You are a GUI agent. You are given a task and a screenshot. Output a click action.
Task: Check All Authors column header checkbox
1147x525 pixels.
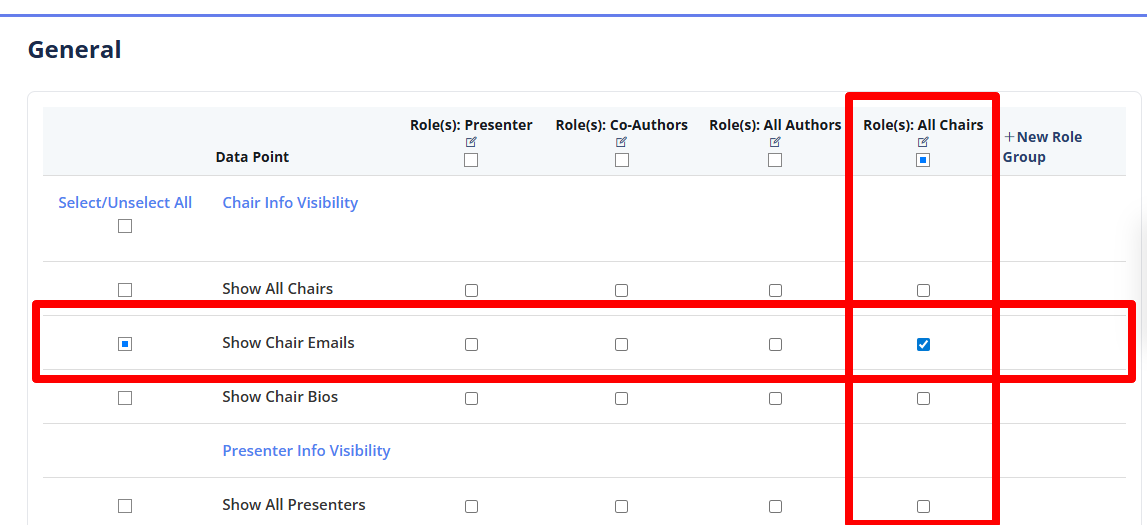point(775,160)
